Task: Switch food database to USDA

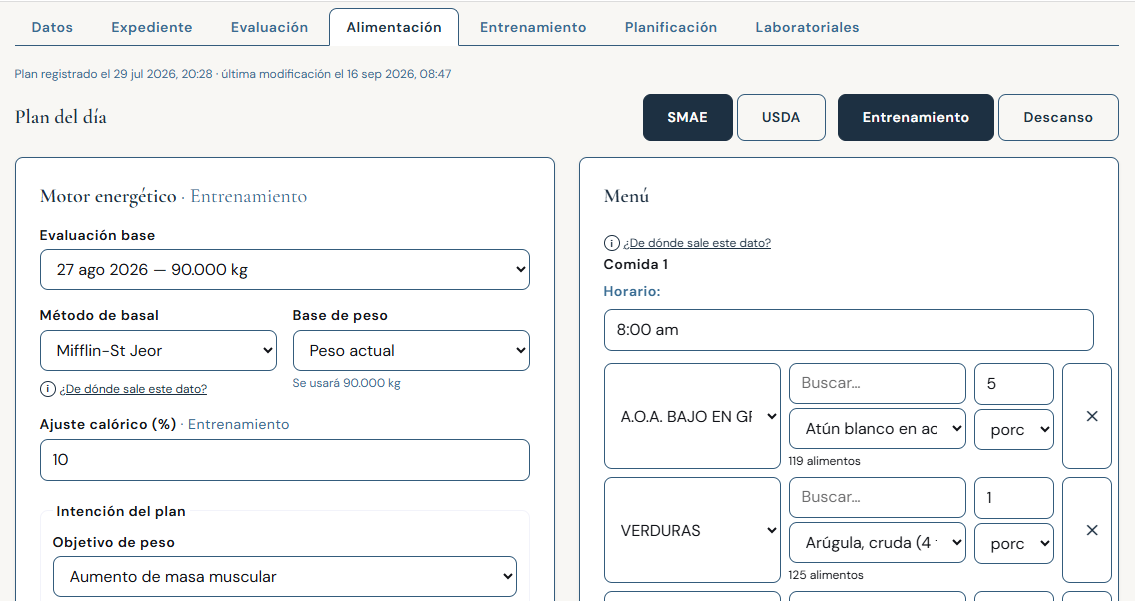Action: point(781,117)
